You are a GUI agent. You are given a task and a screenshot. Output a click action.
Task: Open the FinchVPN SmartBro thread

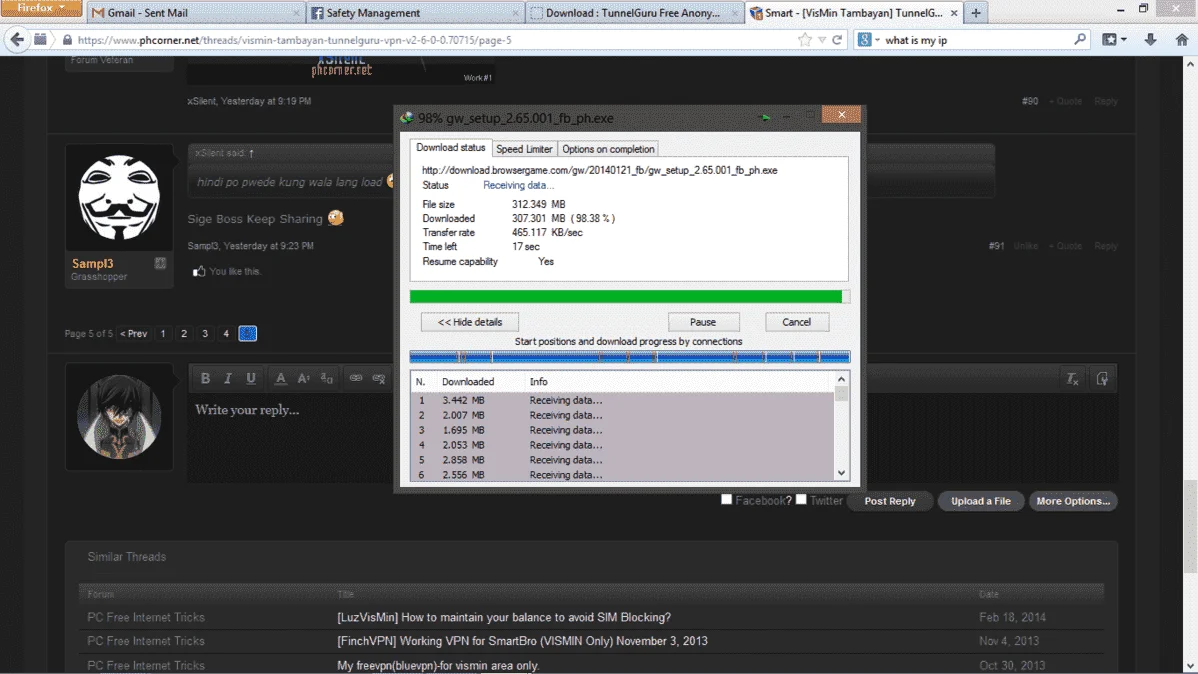tap(523, 641)
